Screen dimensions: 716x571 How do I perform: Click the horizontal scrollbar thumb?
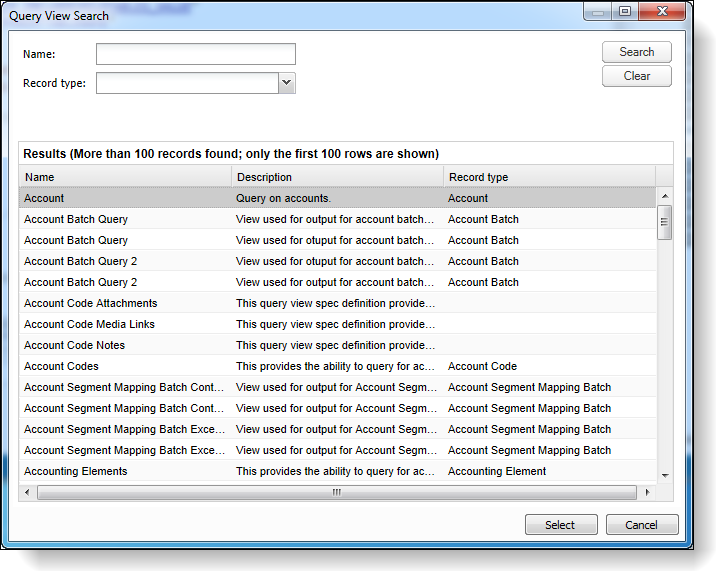(337, 492)
